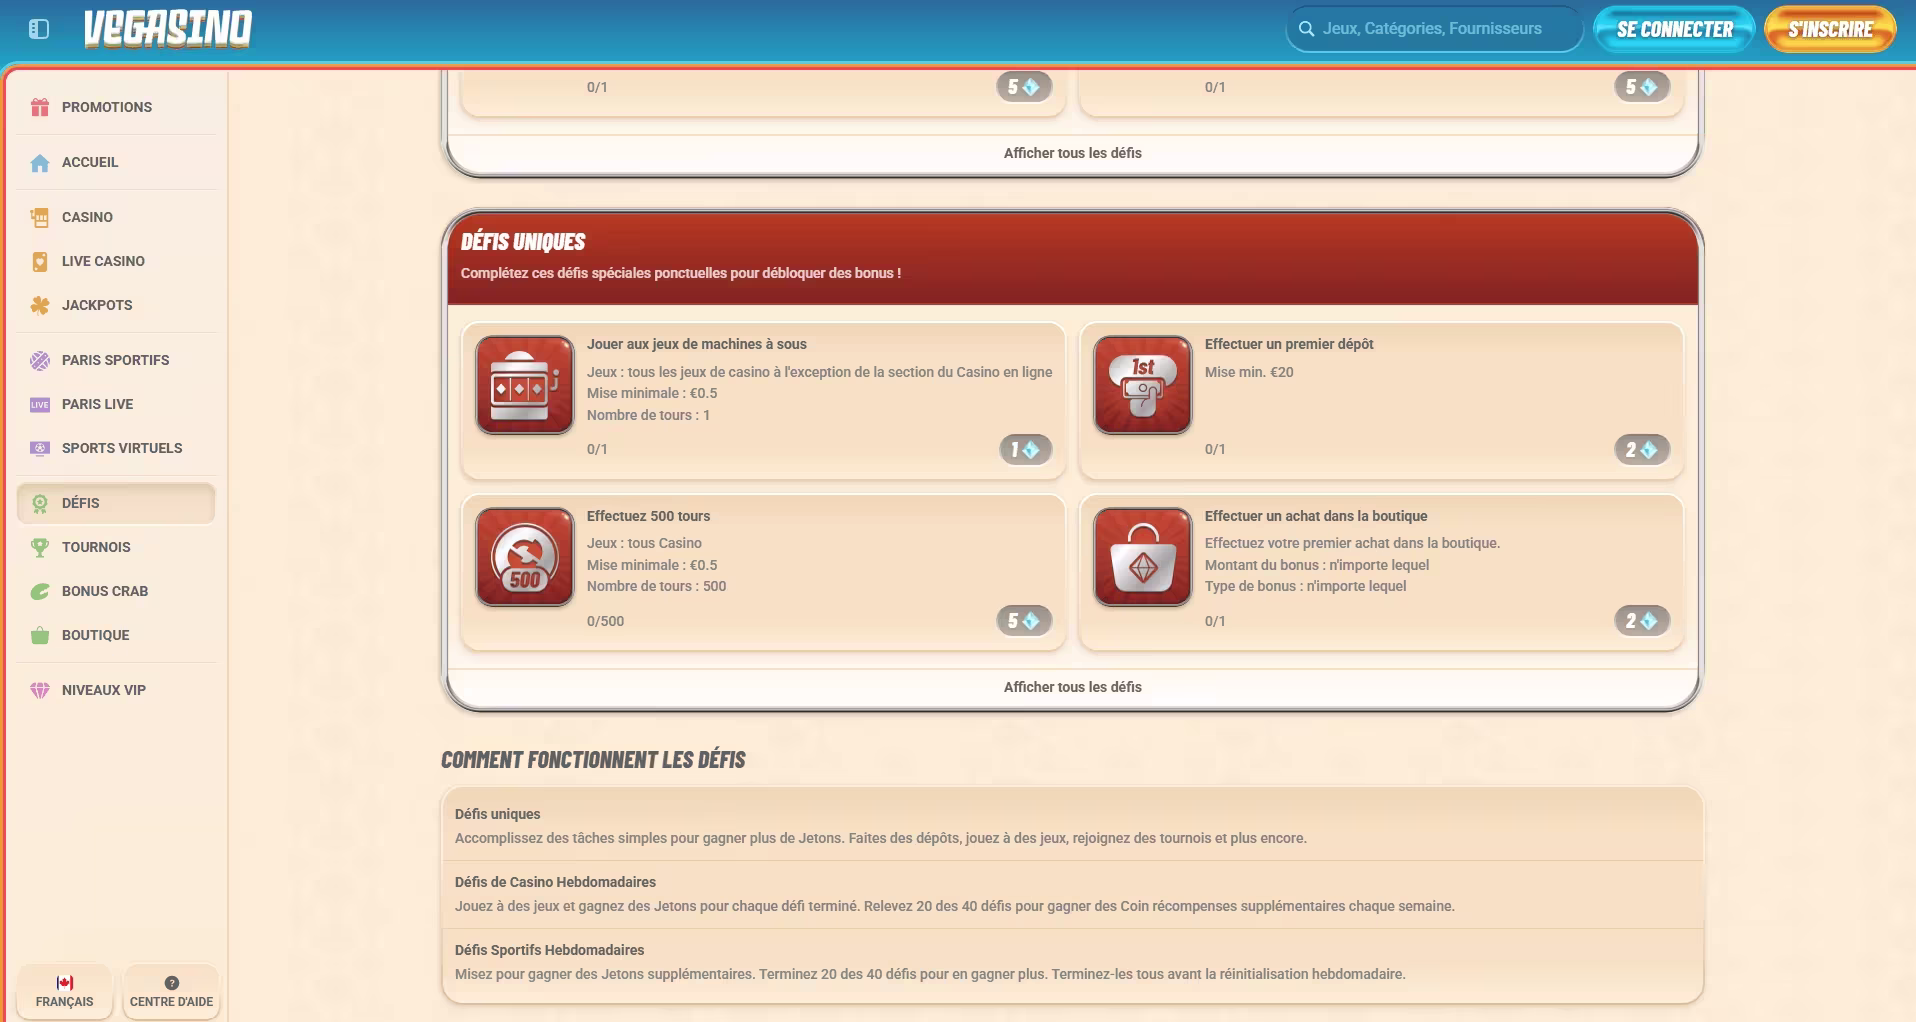Select Tournois menu entry
Image resolution: width=1916 pixels, height=1022 pixels.
(x=116, y=547)
